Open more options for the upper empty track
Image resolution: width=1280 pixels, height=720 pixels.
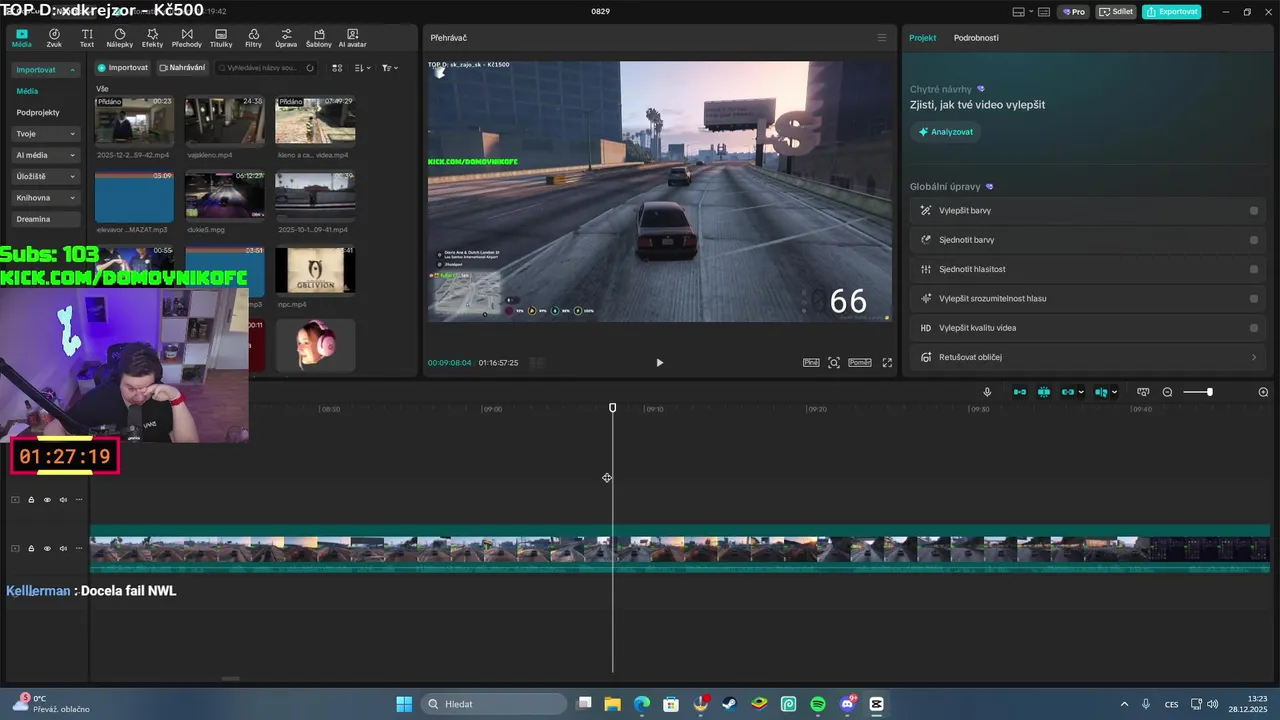[79, 500]
